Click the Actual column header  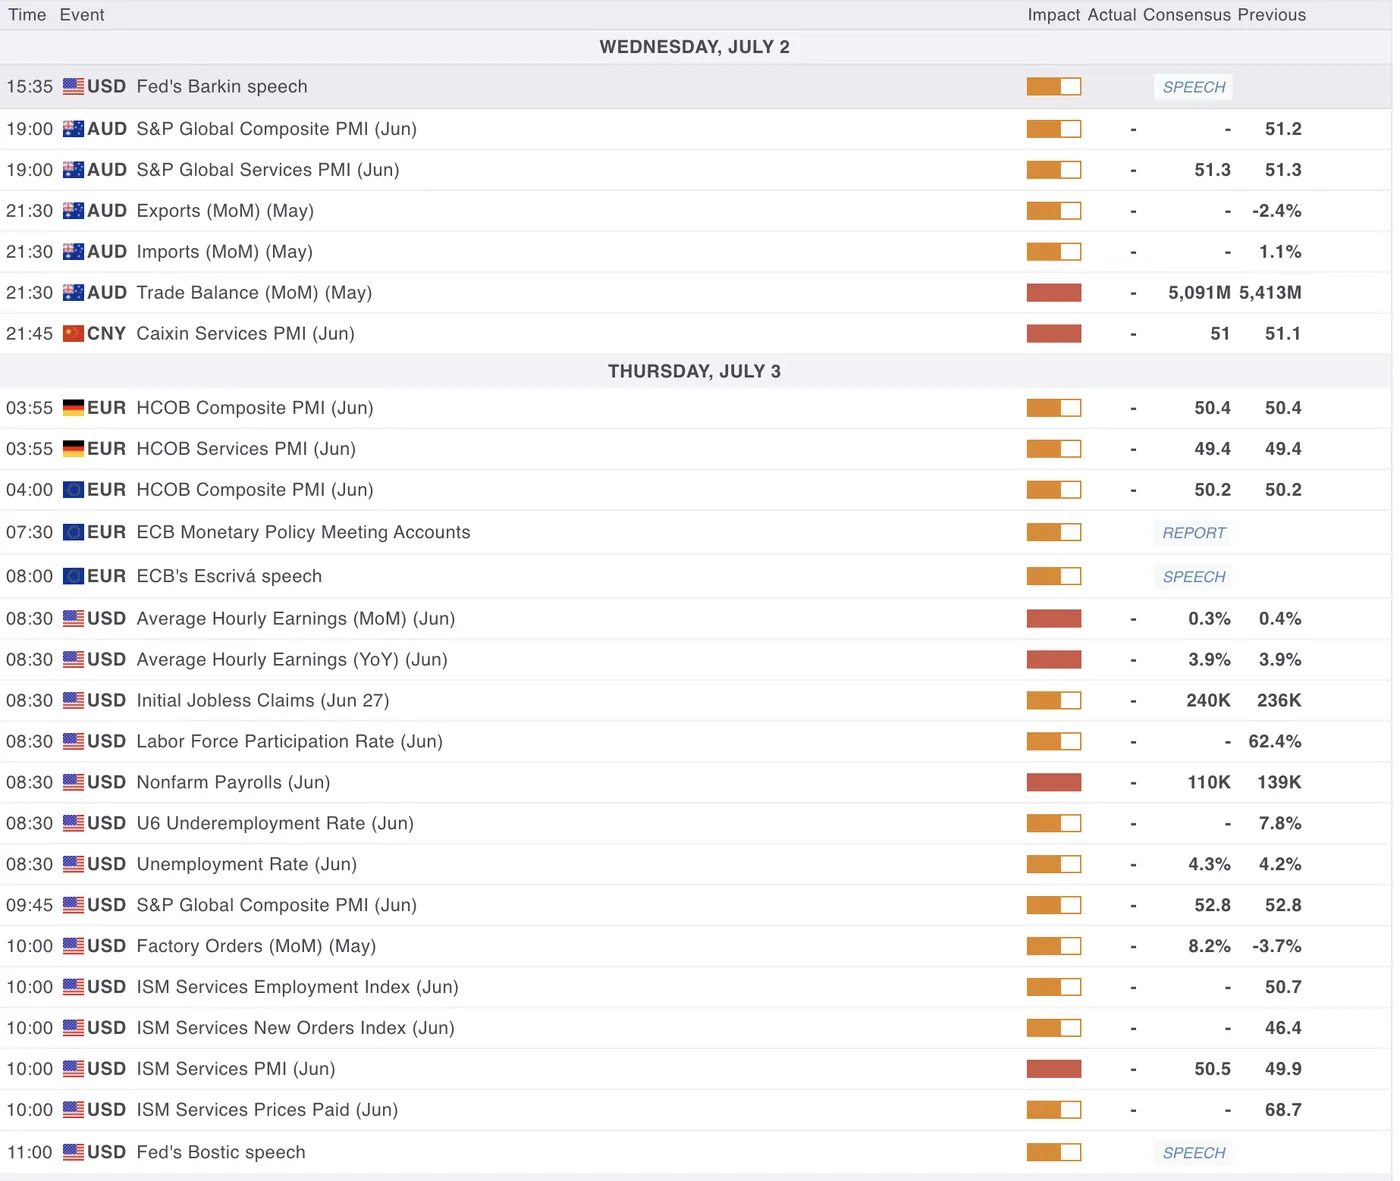click(1112, 15)
